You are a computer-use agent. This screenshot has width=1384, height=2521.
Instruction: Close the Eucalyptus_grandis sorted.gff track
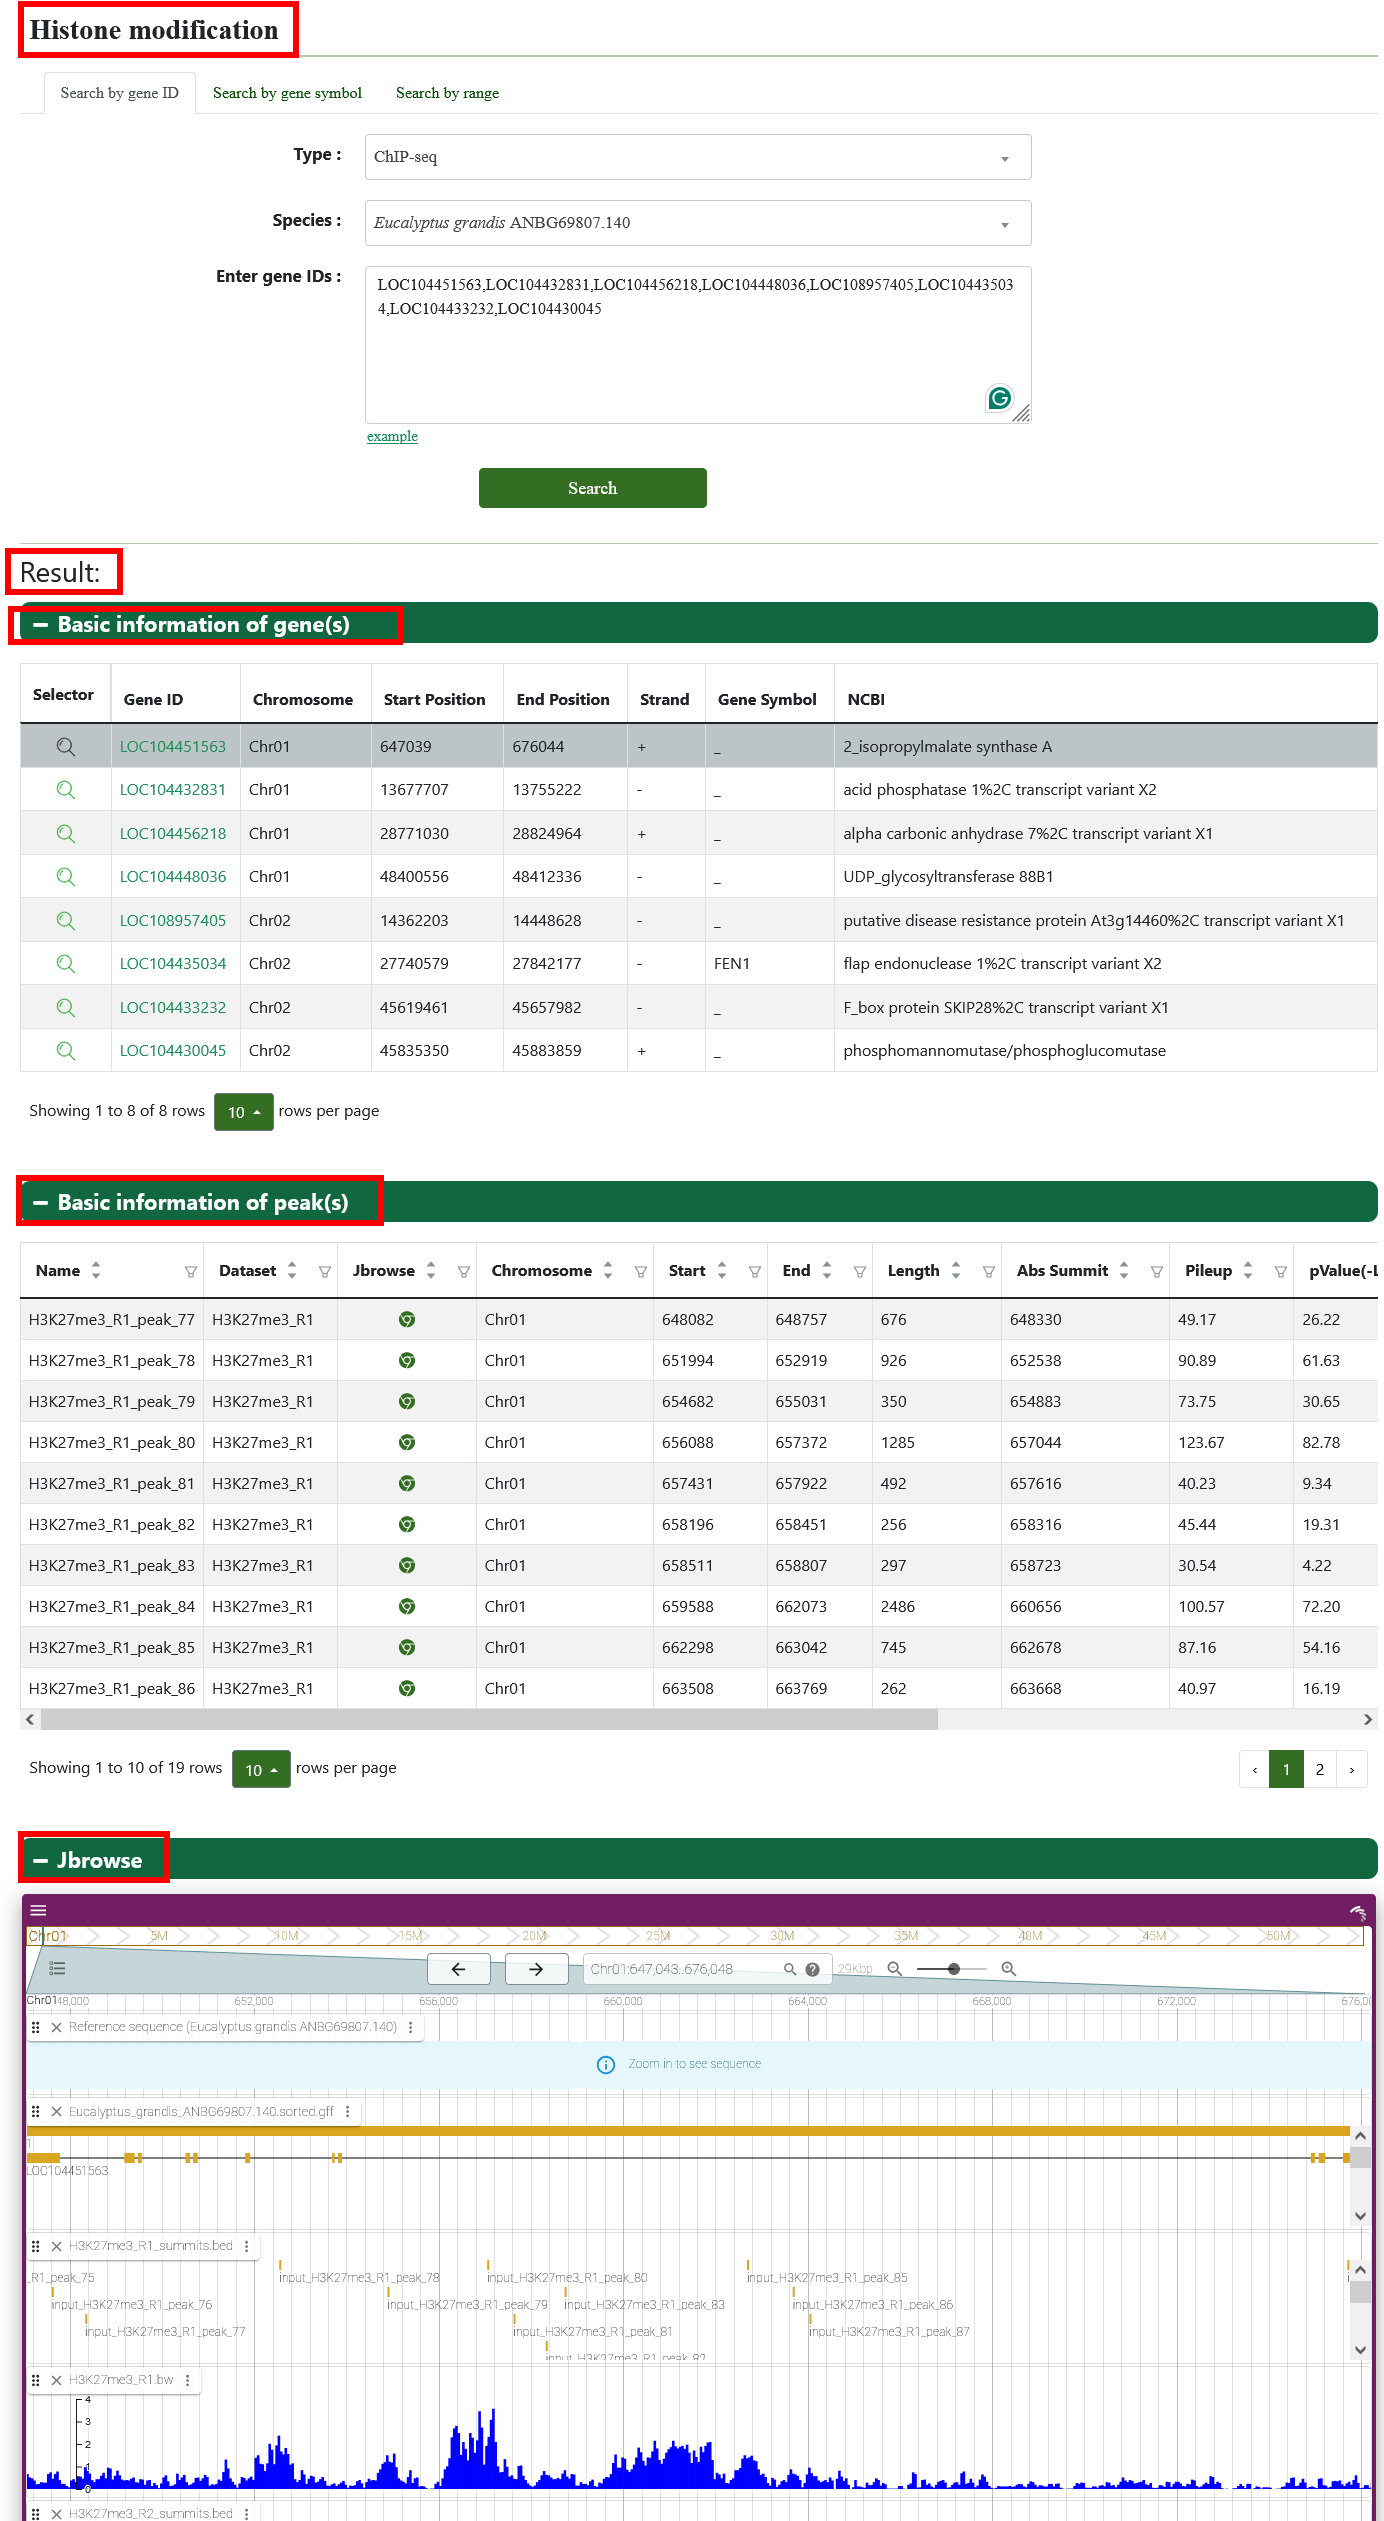point(57,2111)
